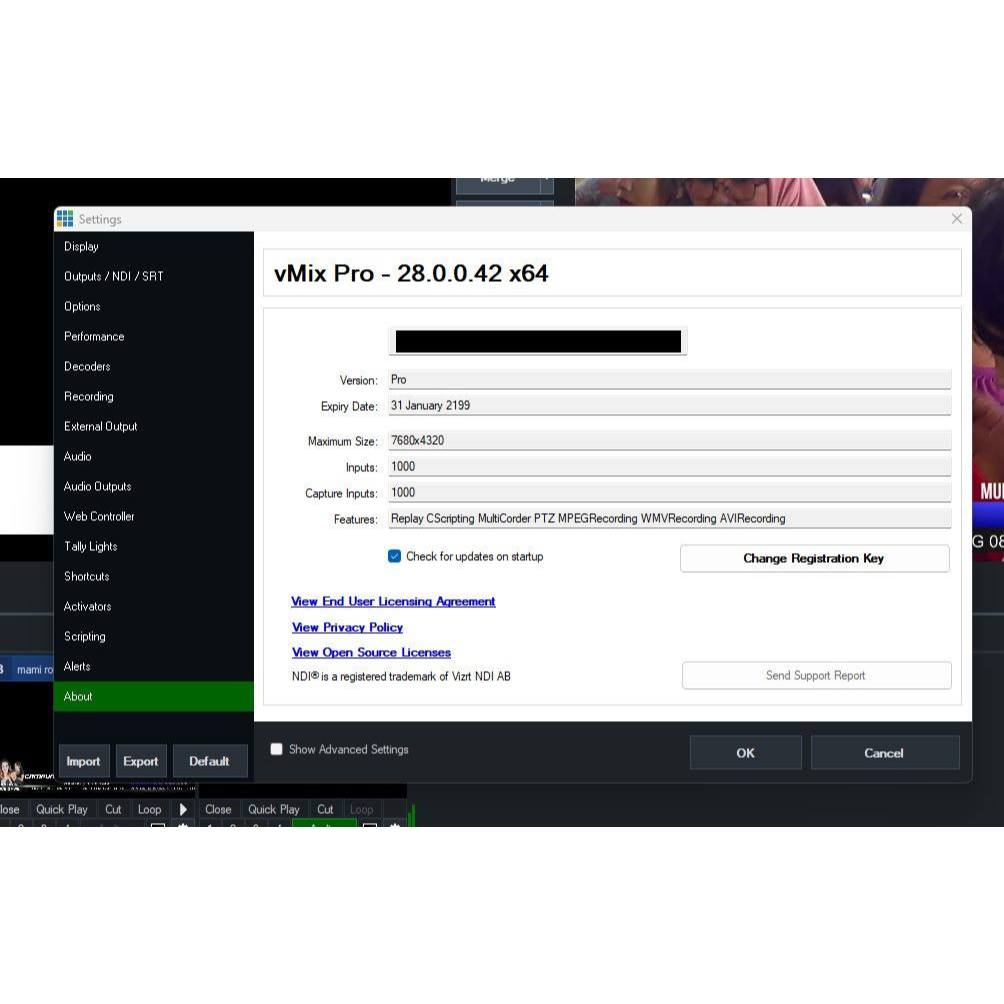Open Recording settings
Viewport: 1004px width, 1004px height.
154,397
